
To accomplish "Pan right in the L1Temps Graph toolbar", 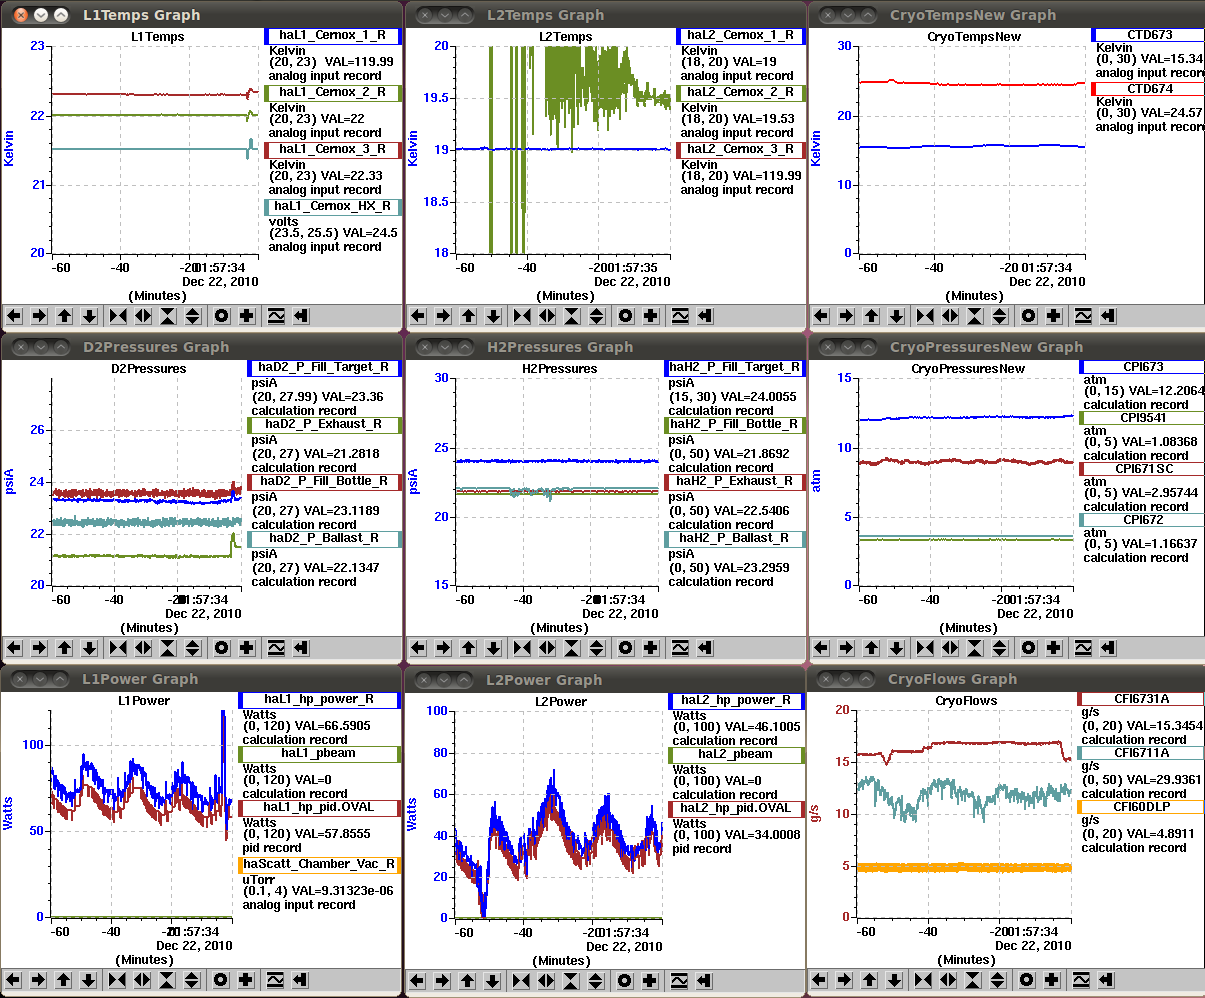I will pyautogui.click(x=40, y=315).
